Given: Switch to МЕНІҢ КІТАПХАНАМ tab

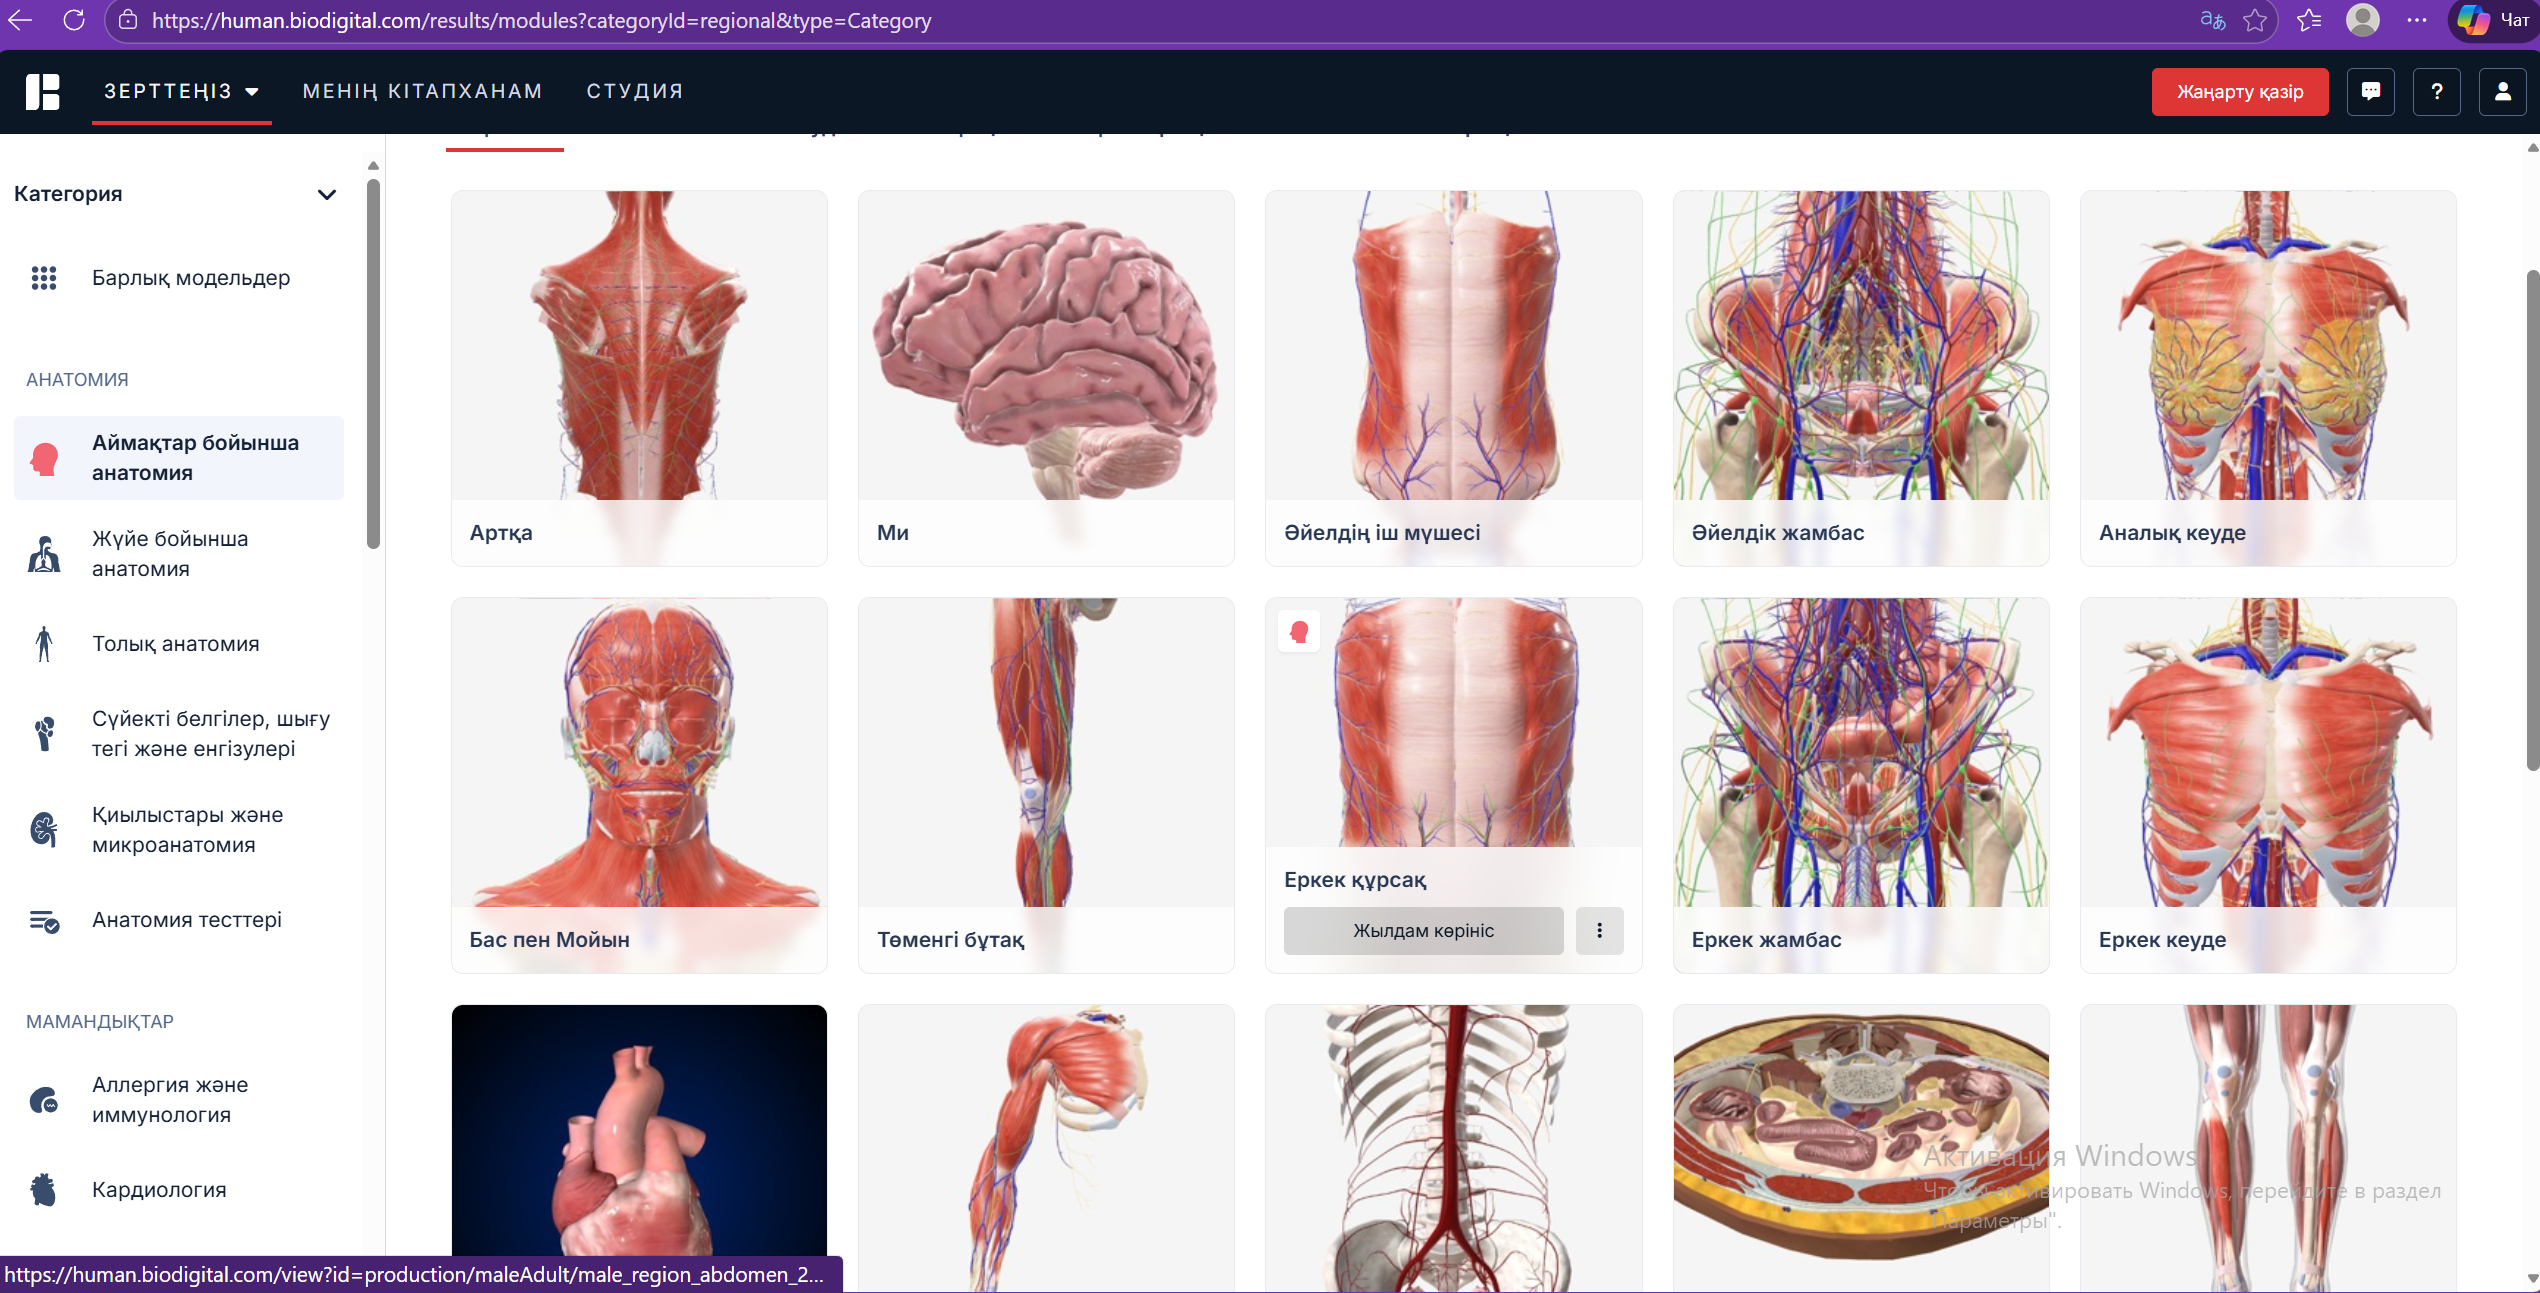Looking at the screenshot, I should (422, 91).
